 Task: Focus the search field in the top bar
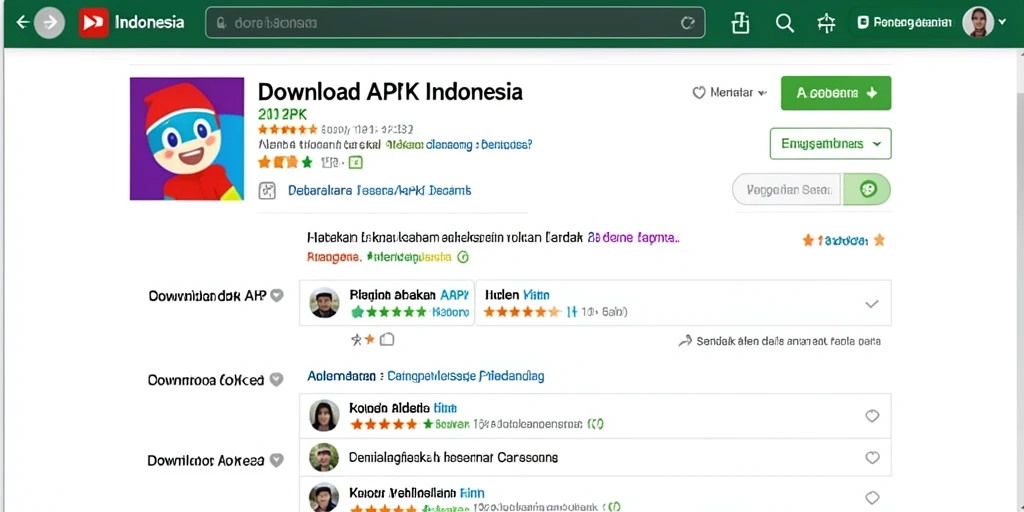tap(455, 23)
